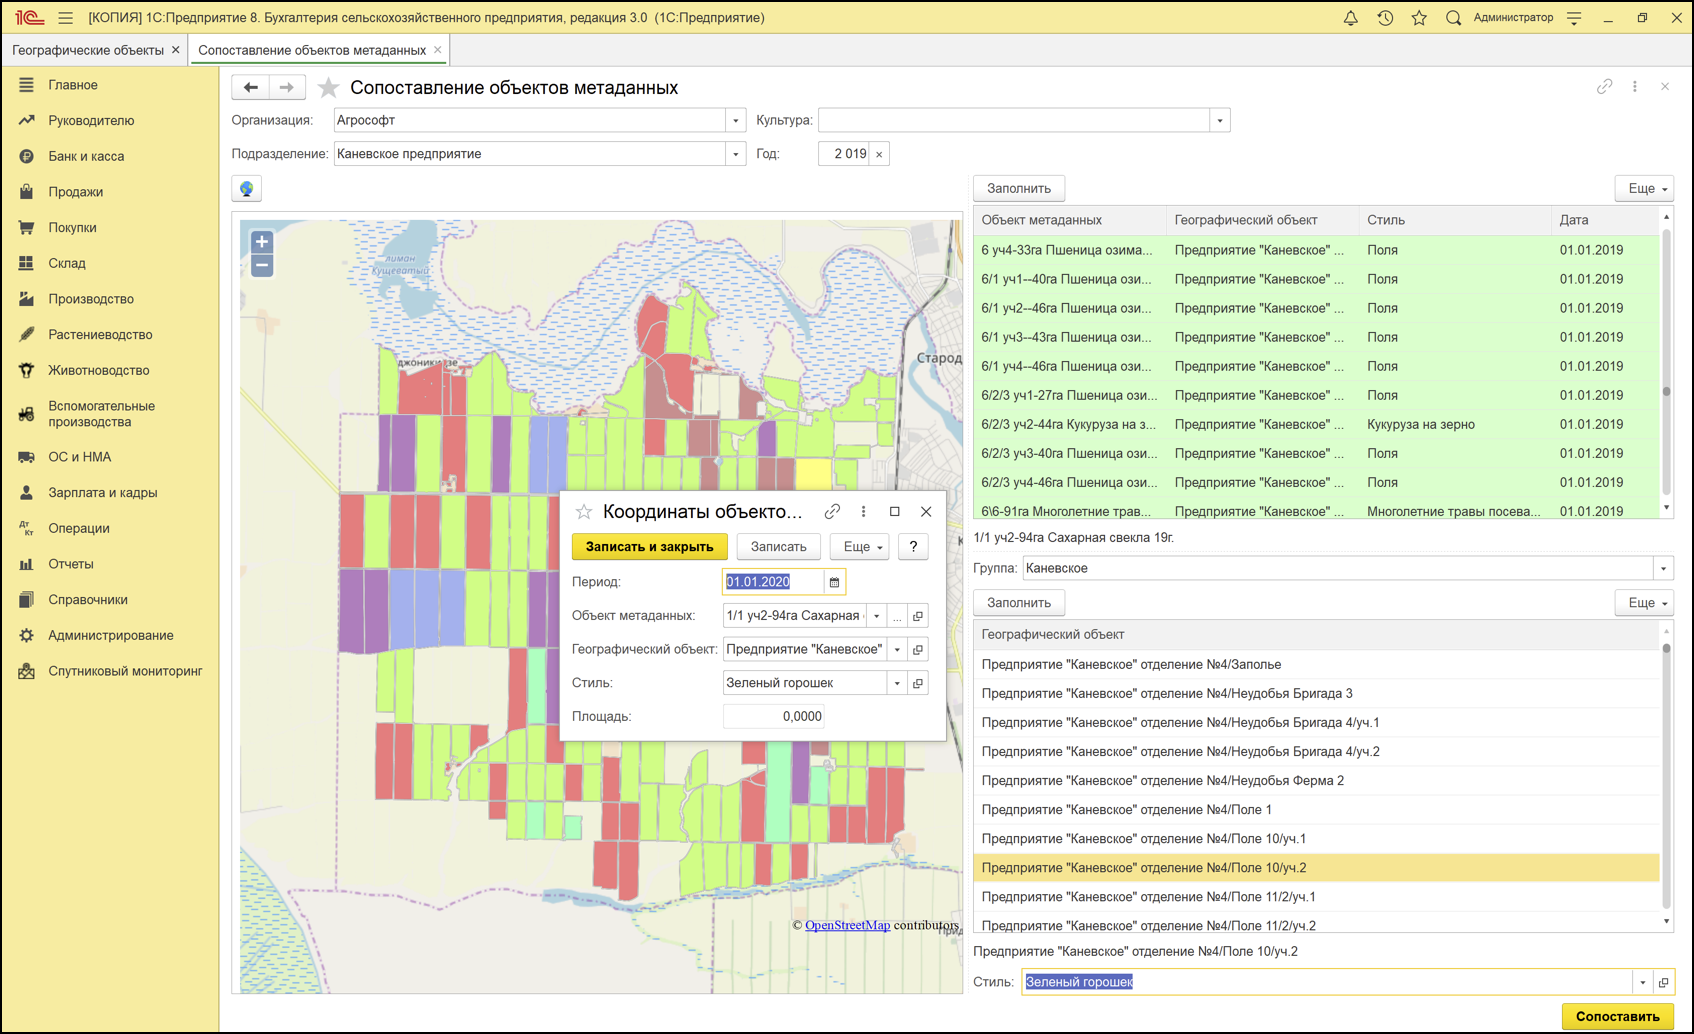Open the Животноводство section
This screenshot has height=1034, width=1694.
(x=99, y=371)
